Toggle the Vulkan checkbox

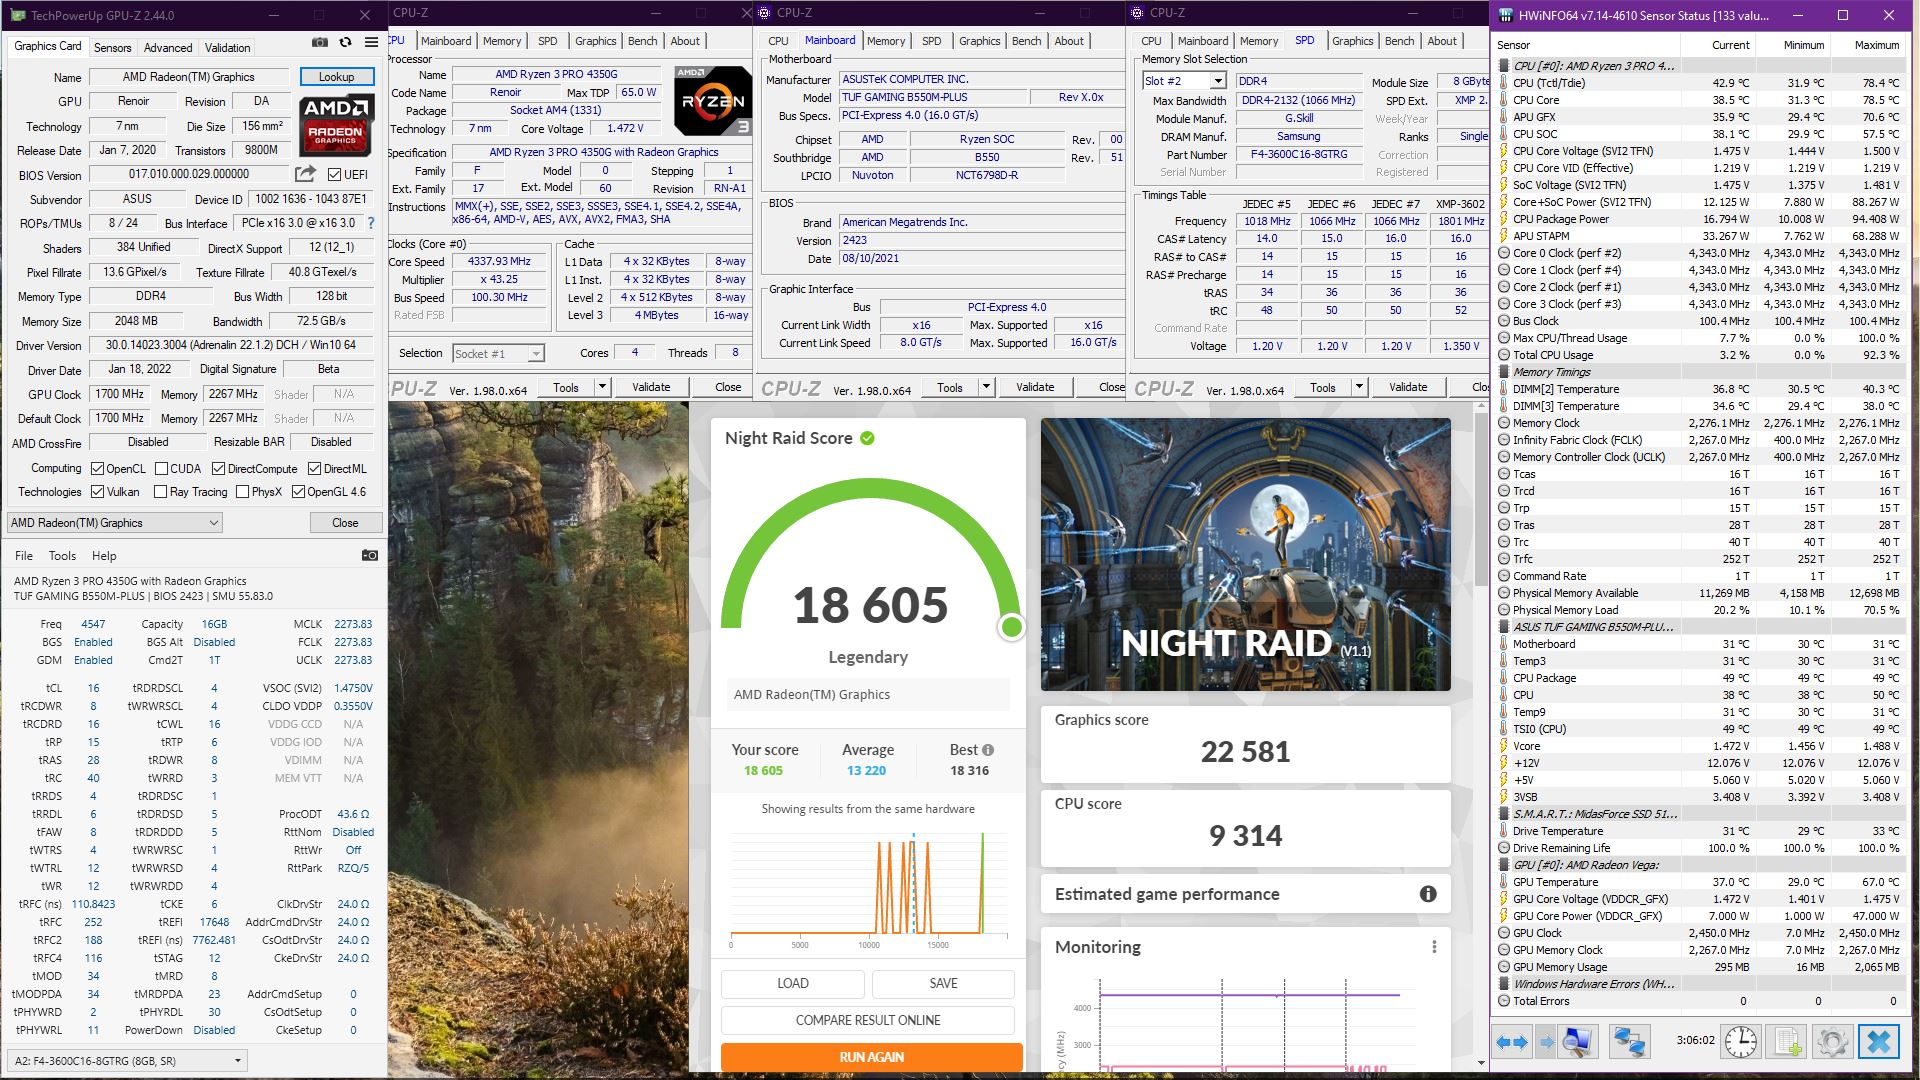[97, 491]
